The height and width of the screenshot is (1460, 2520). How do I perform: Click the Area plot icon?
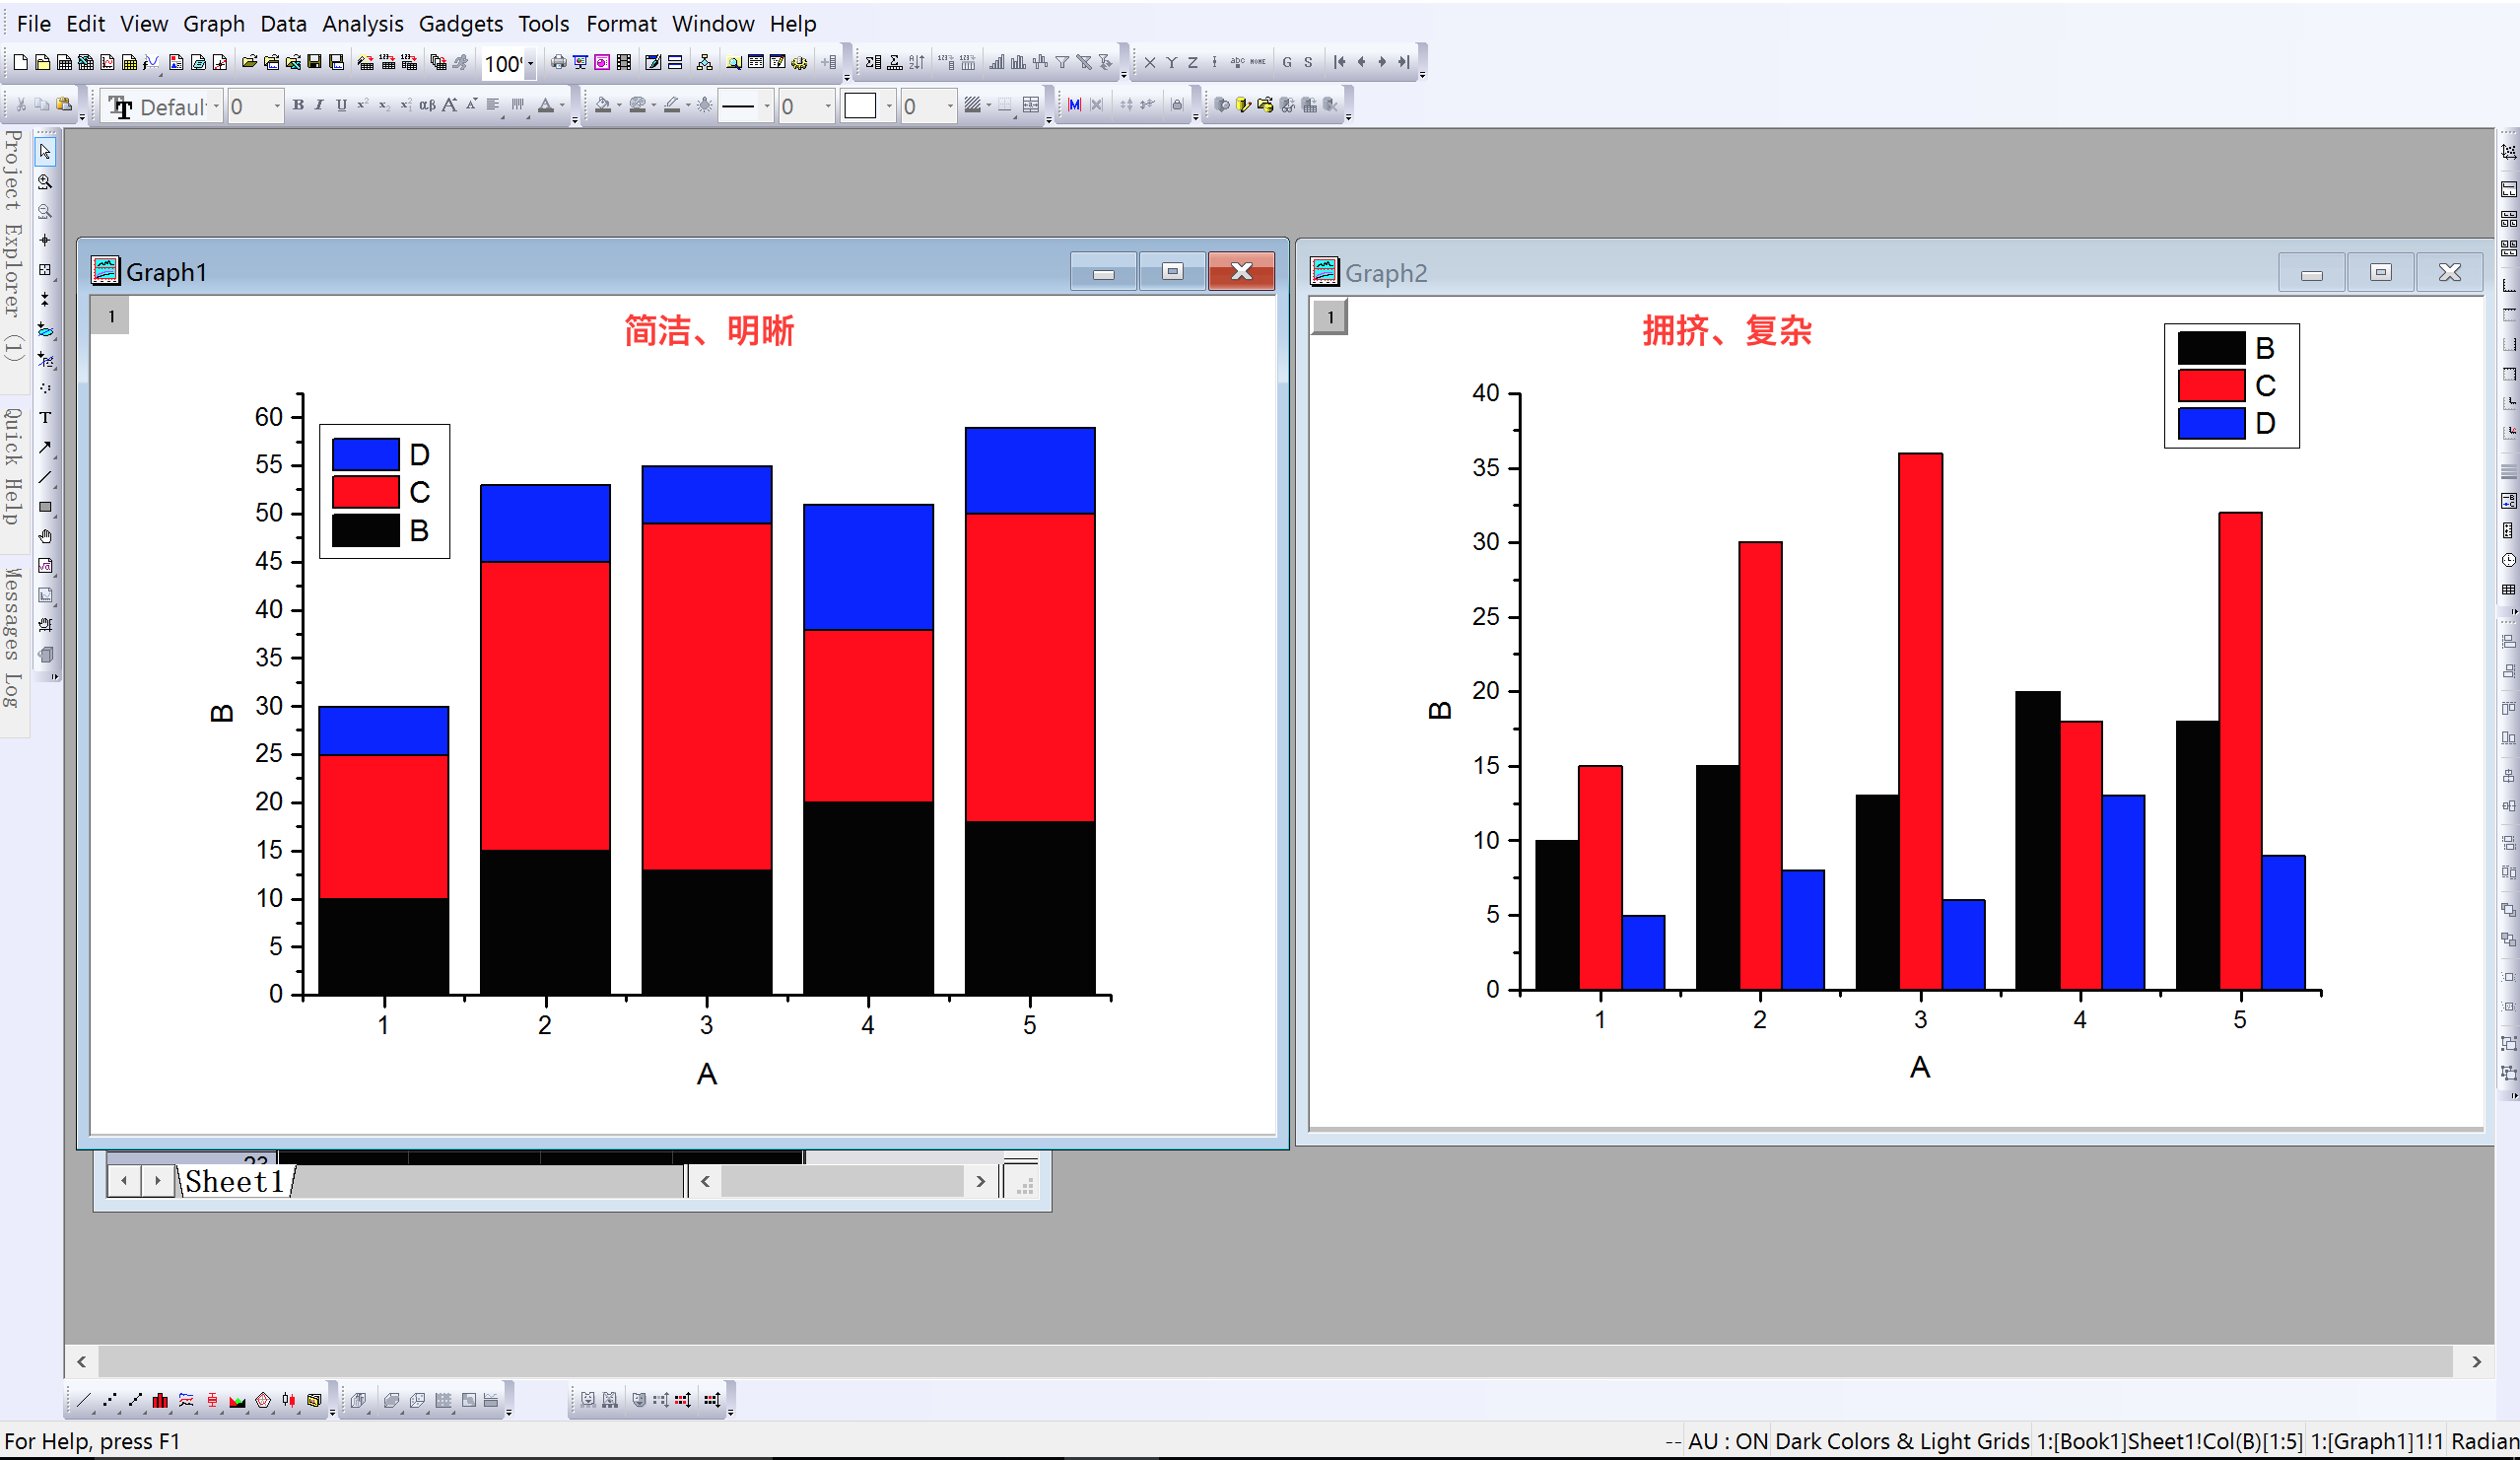tap(237, 1400)
